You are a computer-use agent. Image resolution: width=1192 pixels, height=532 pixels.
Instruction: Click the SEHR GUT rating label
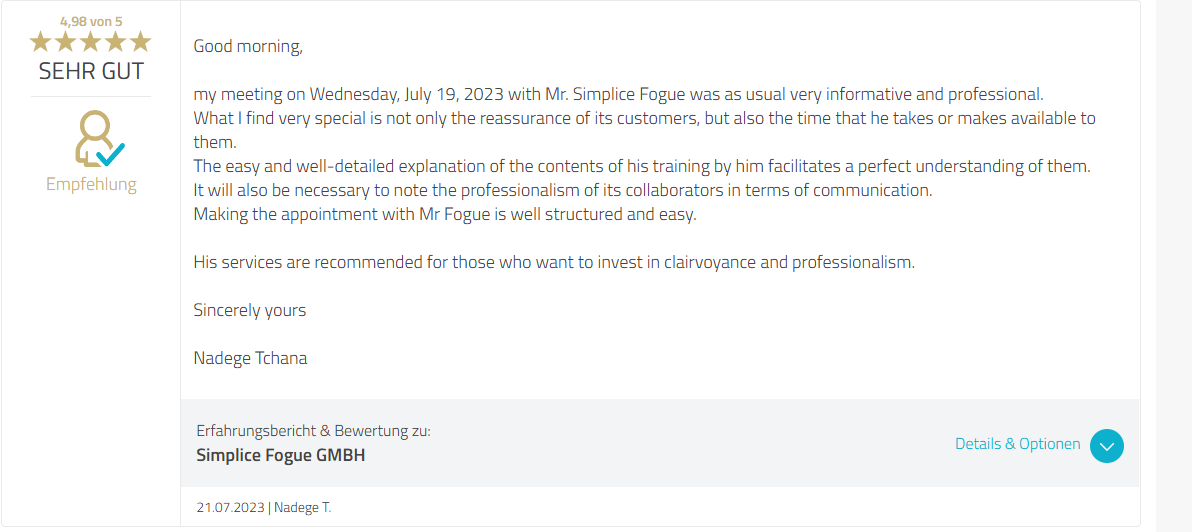click(91, 71)
